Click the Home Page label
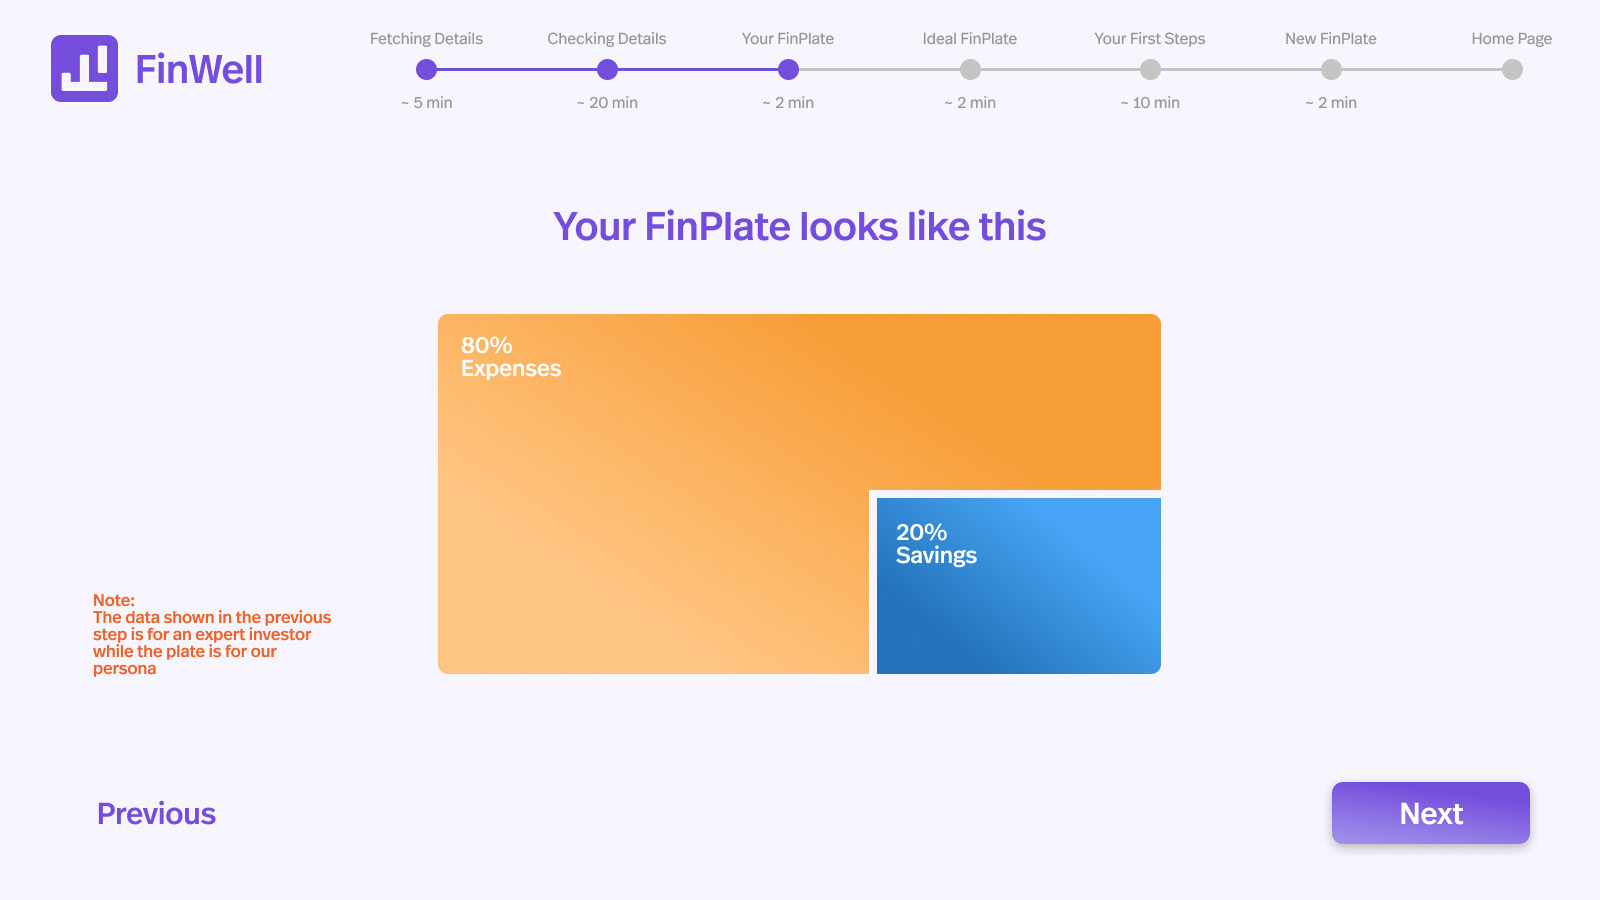Image resolution: width=1600 pixels, height=900 pixels. (x=1511, y=39)
